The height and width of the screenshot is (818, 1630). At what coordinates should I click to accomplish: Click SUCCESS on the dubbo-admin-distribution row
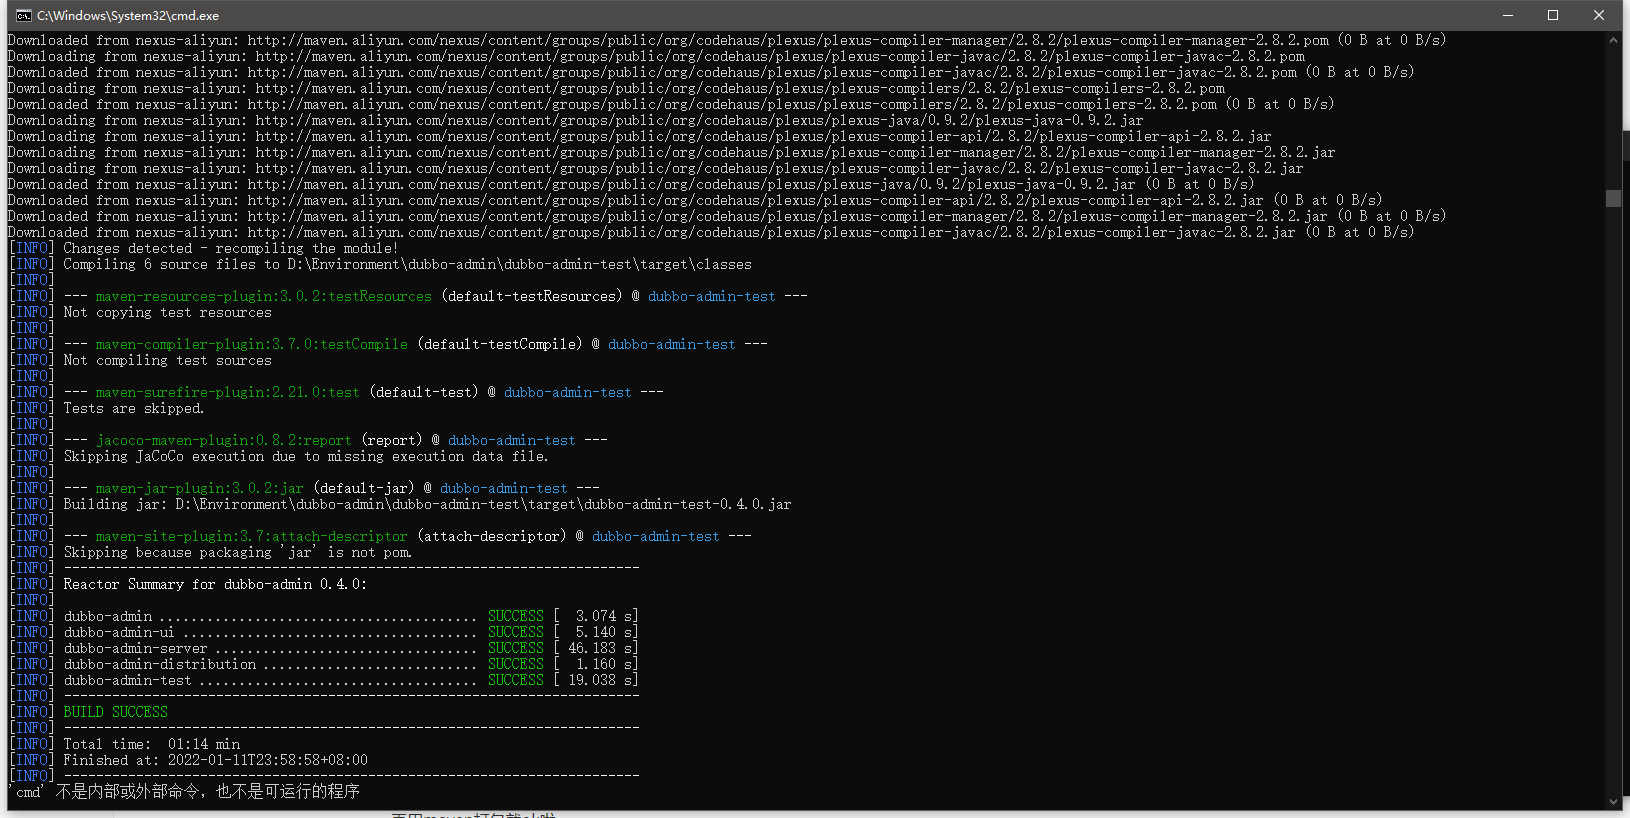coord(516,664)
